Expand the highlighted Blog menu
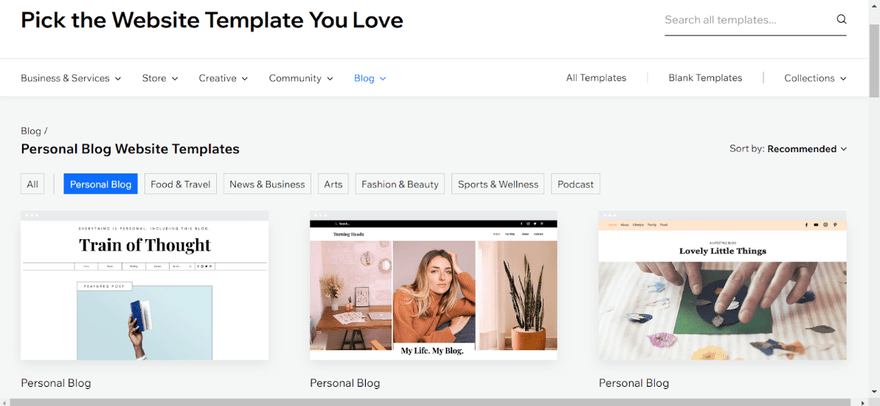Screen dimensions: 880x406 tap(370, 78)
